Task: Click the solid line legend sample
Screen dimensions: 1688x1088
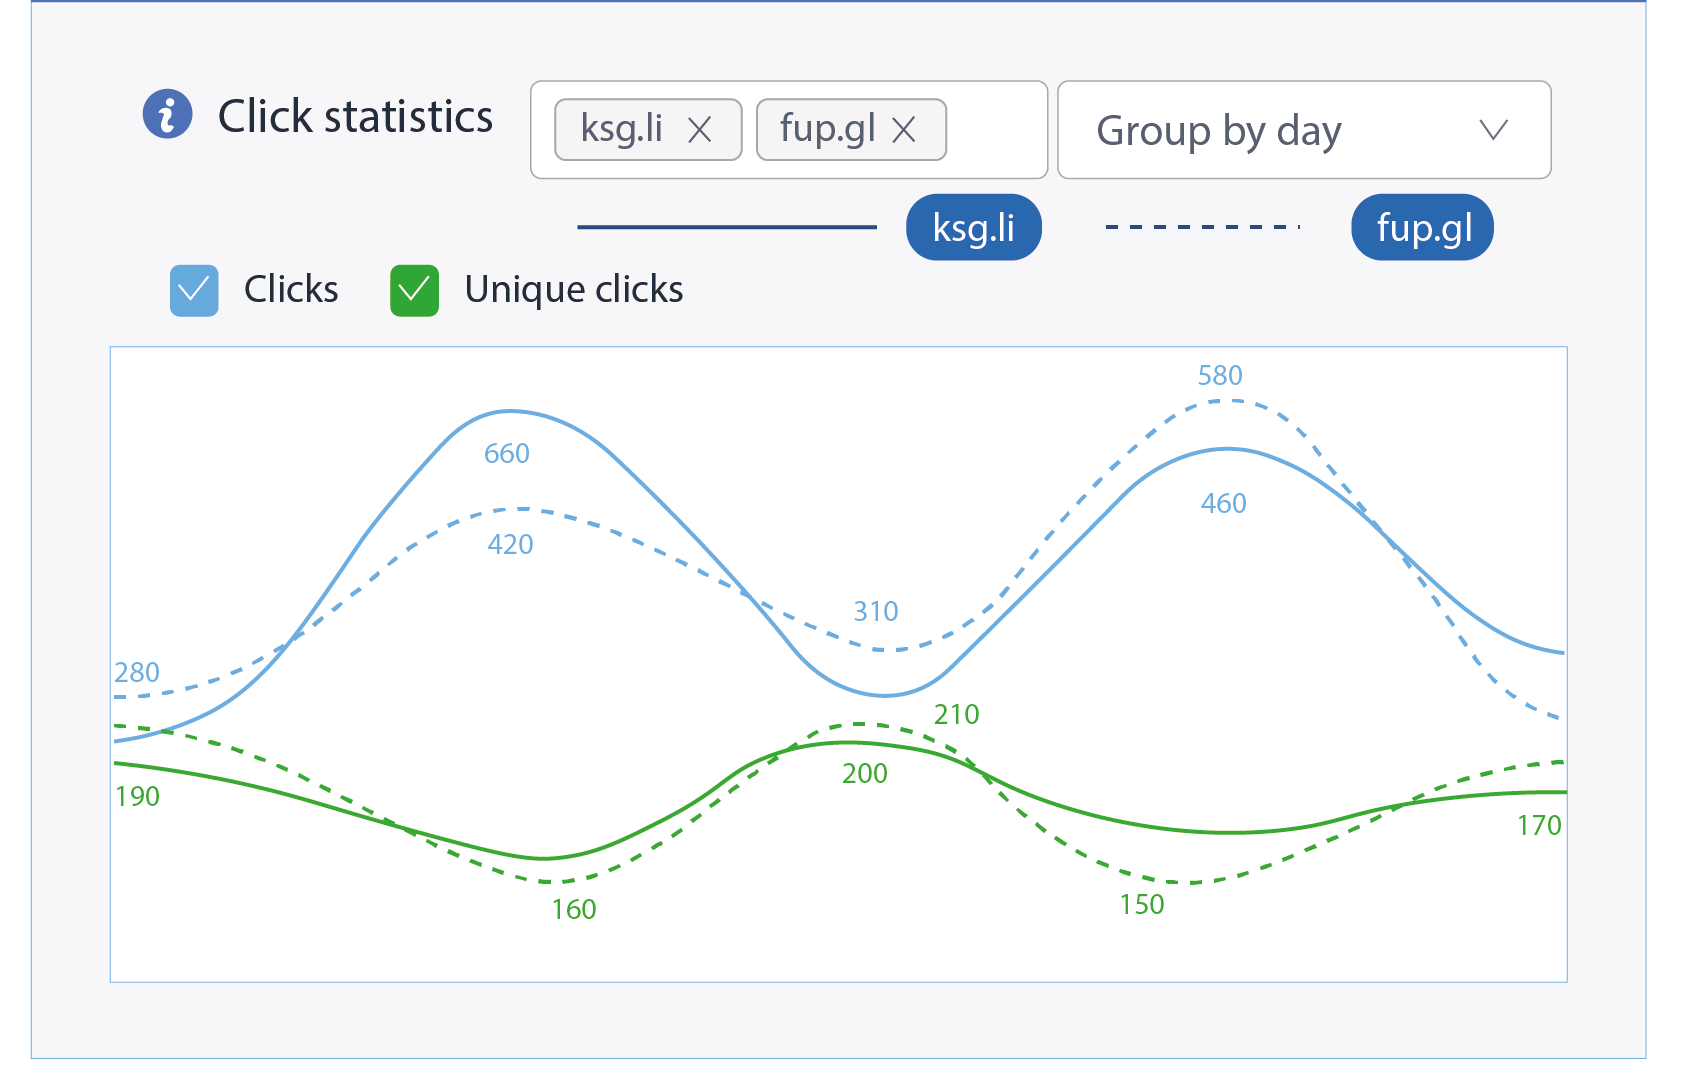Action: point(727,227)
